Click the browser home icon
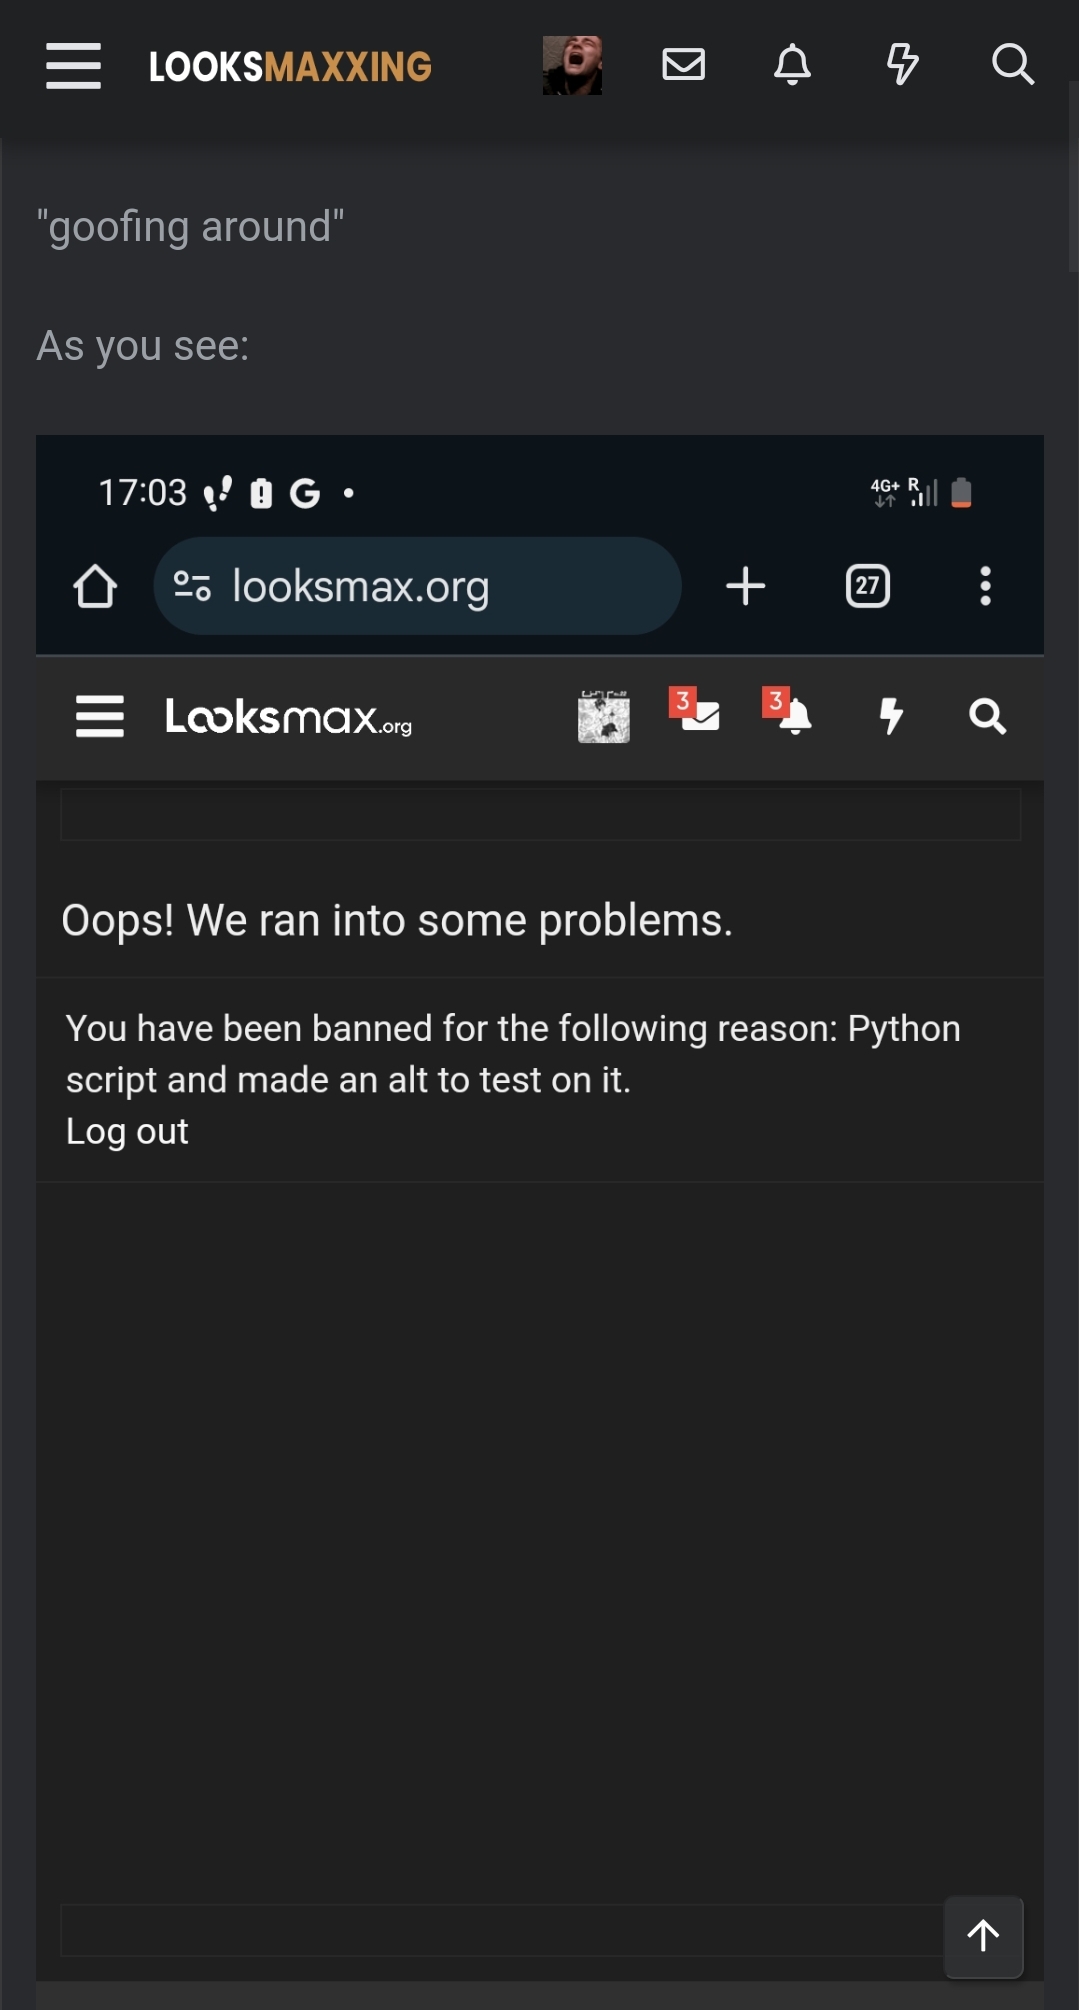Image resolution: width=1079 pixels, height=2010 pixels. coord(94,586)
